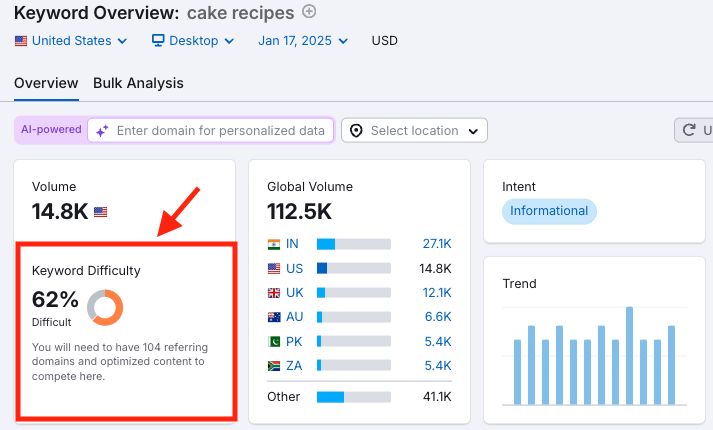Viewport: 713px width, 430px height.
Task: Click the location pin icon
Action: tap(356, 131)
